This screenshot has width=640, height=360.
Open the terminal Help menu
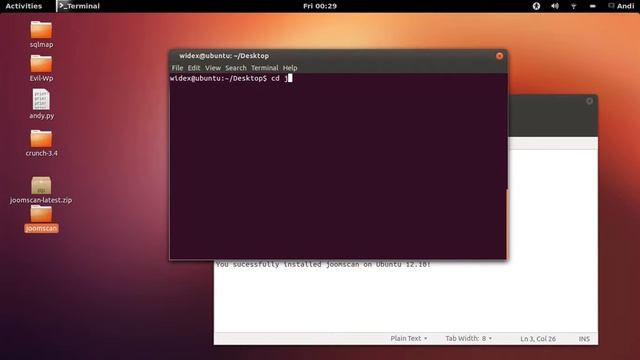(290, 68)
